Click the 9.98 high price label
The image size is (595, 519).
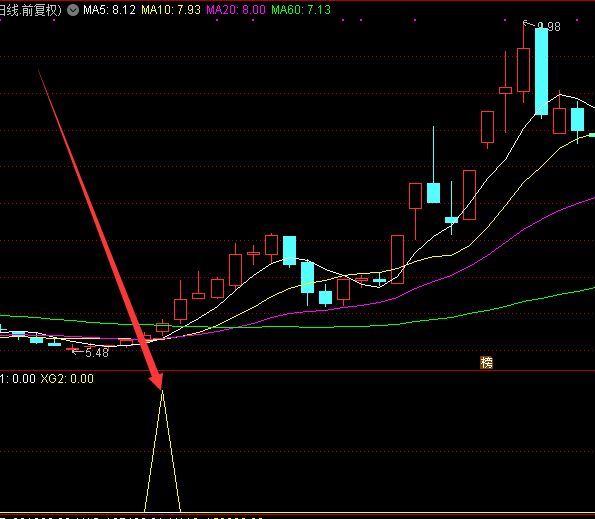coord(549,27)
